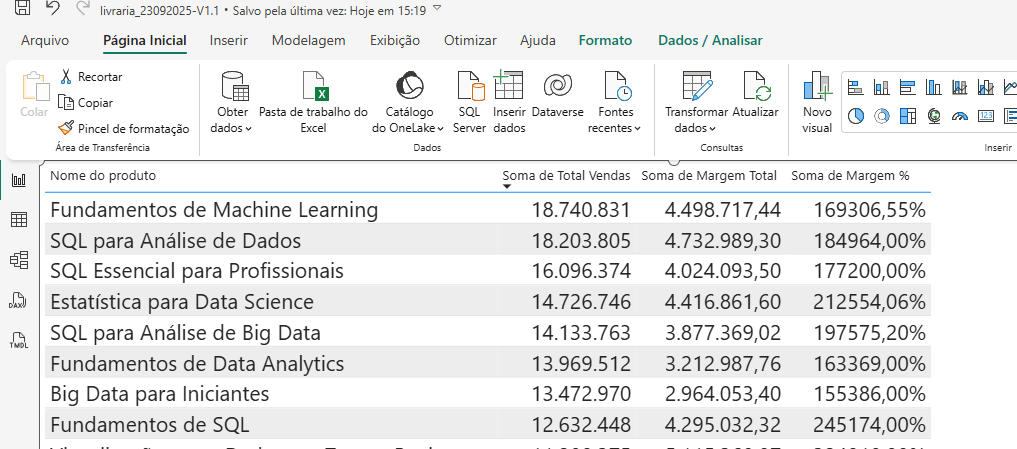The height and width of the screenshot is (449, 1017).
Task: Insert a globe map visual
Action: coord(933,116)
